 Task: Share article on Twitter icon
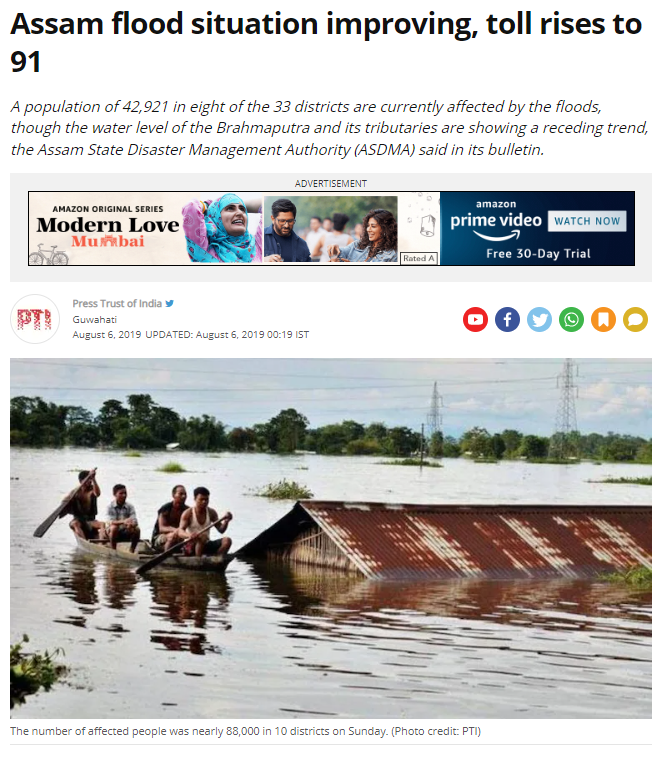(539, 320)
